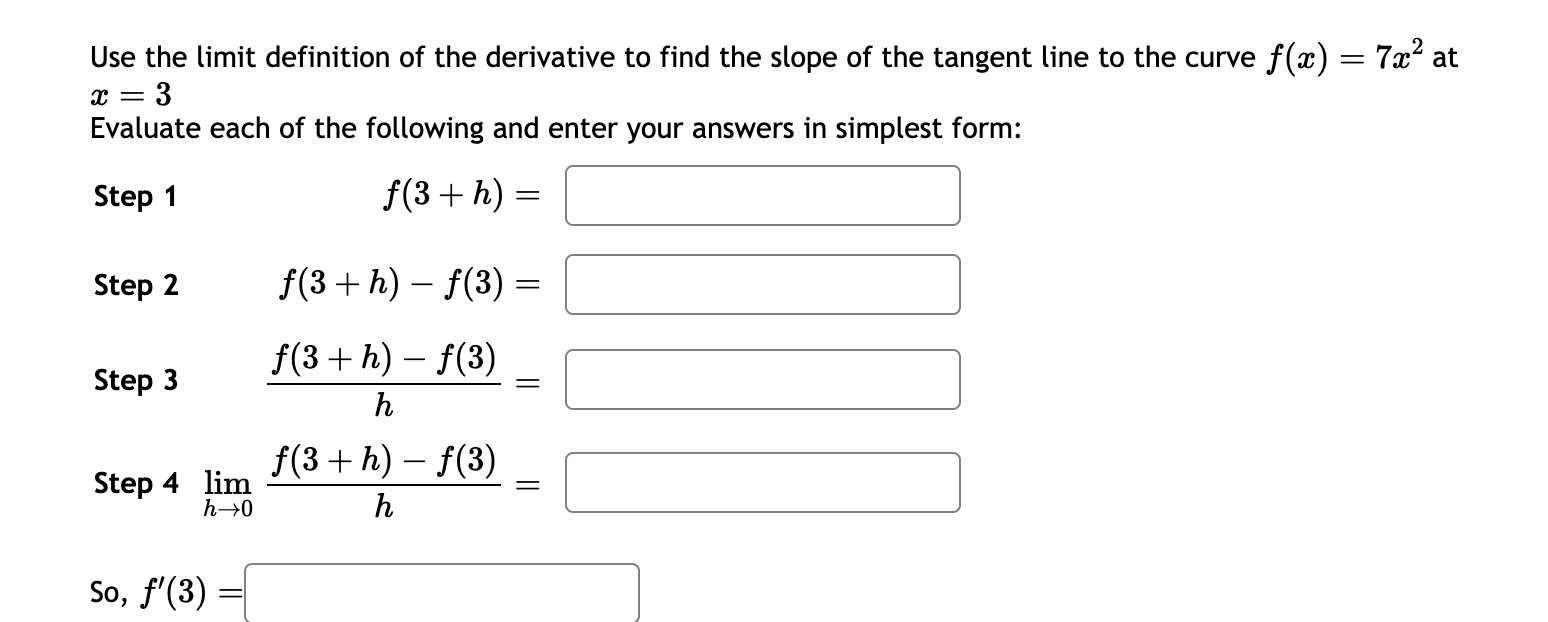The height and width of the screenshot is (622, 1548).
Task: Click the Step 1 answer input box
Action: pos(762,196)
